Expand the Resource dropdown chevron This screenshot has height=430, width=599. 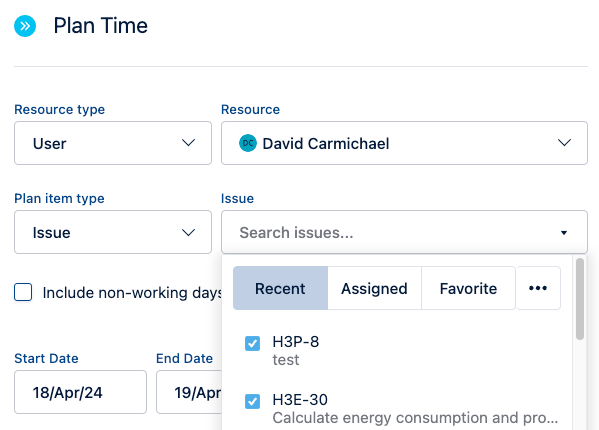564,143
